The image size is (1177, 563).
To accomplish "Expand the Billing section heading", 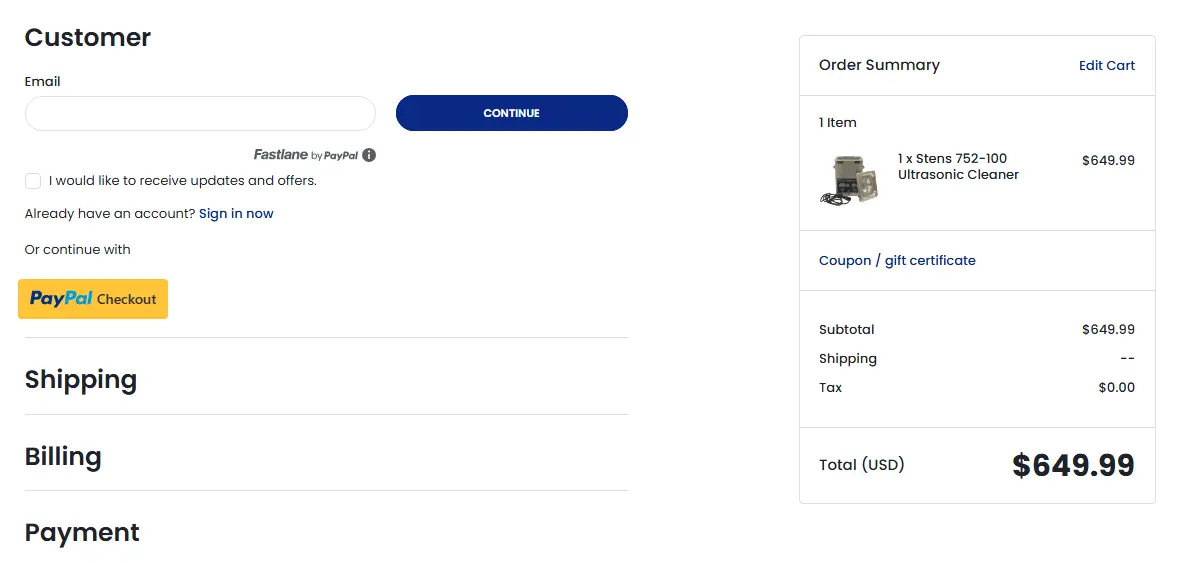I will 63,456.
